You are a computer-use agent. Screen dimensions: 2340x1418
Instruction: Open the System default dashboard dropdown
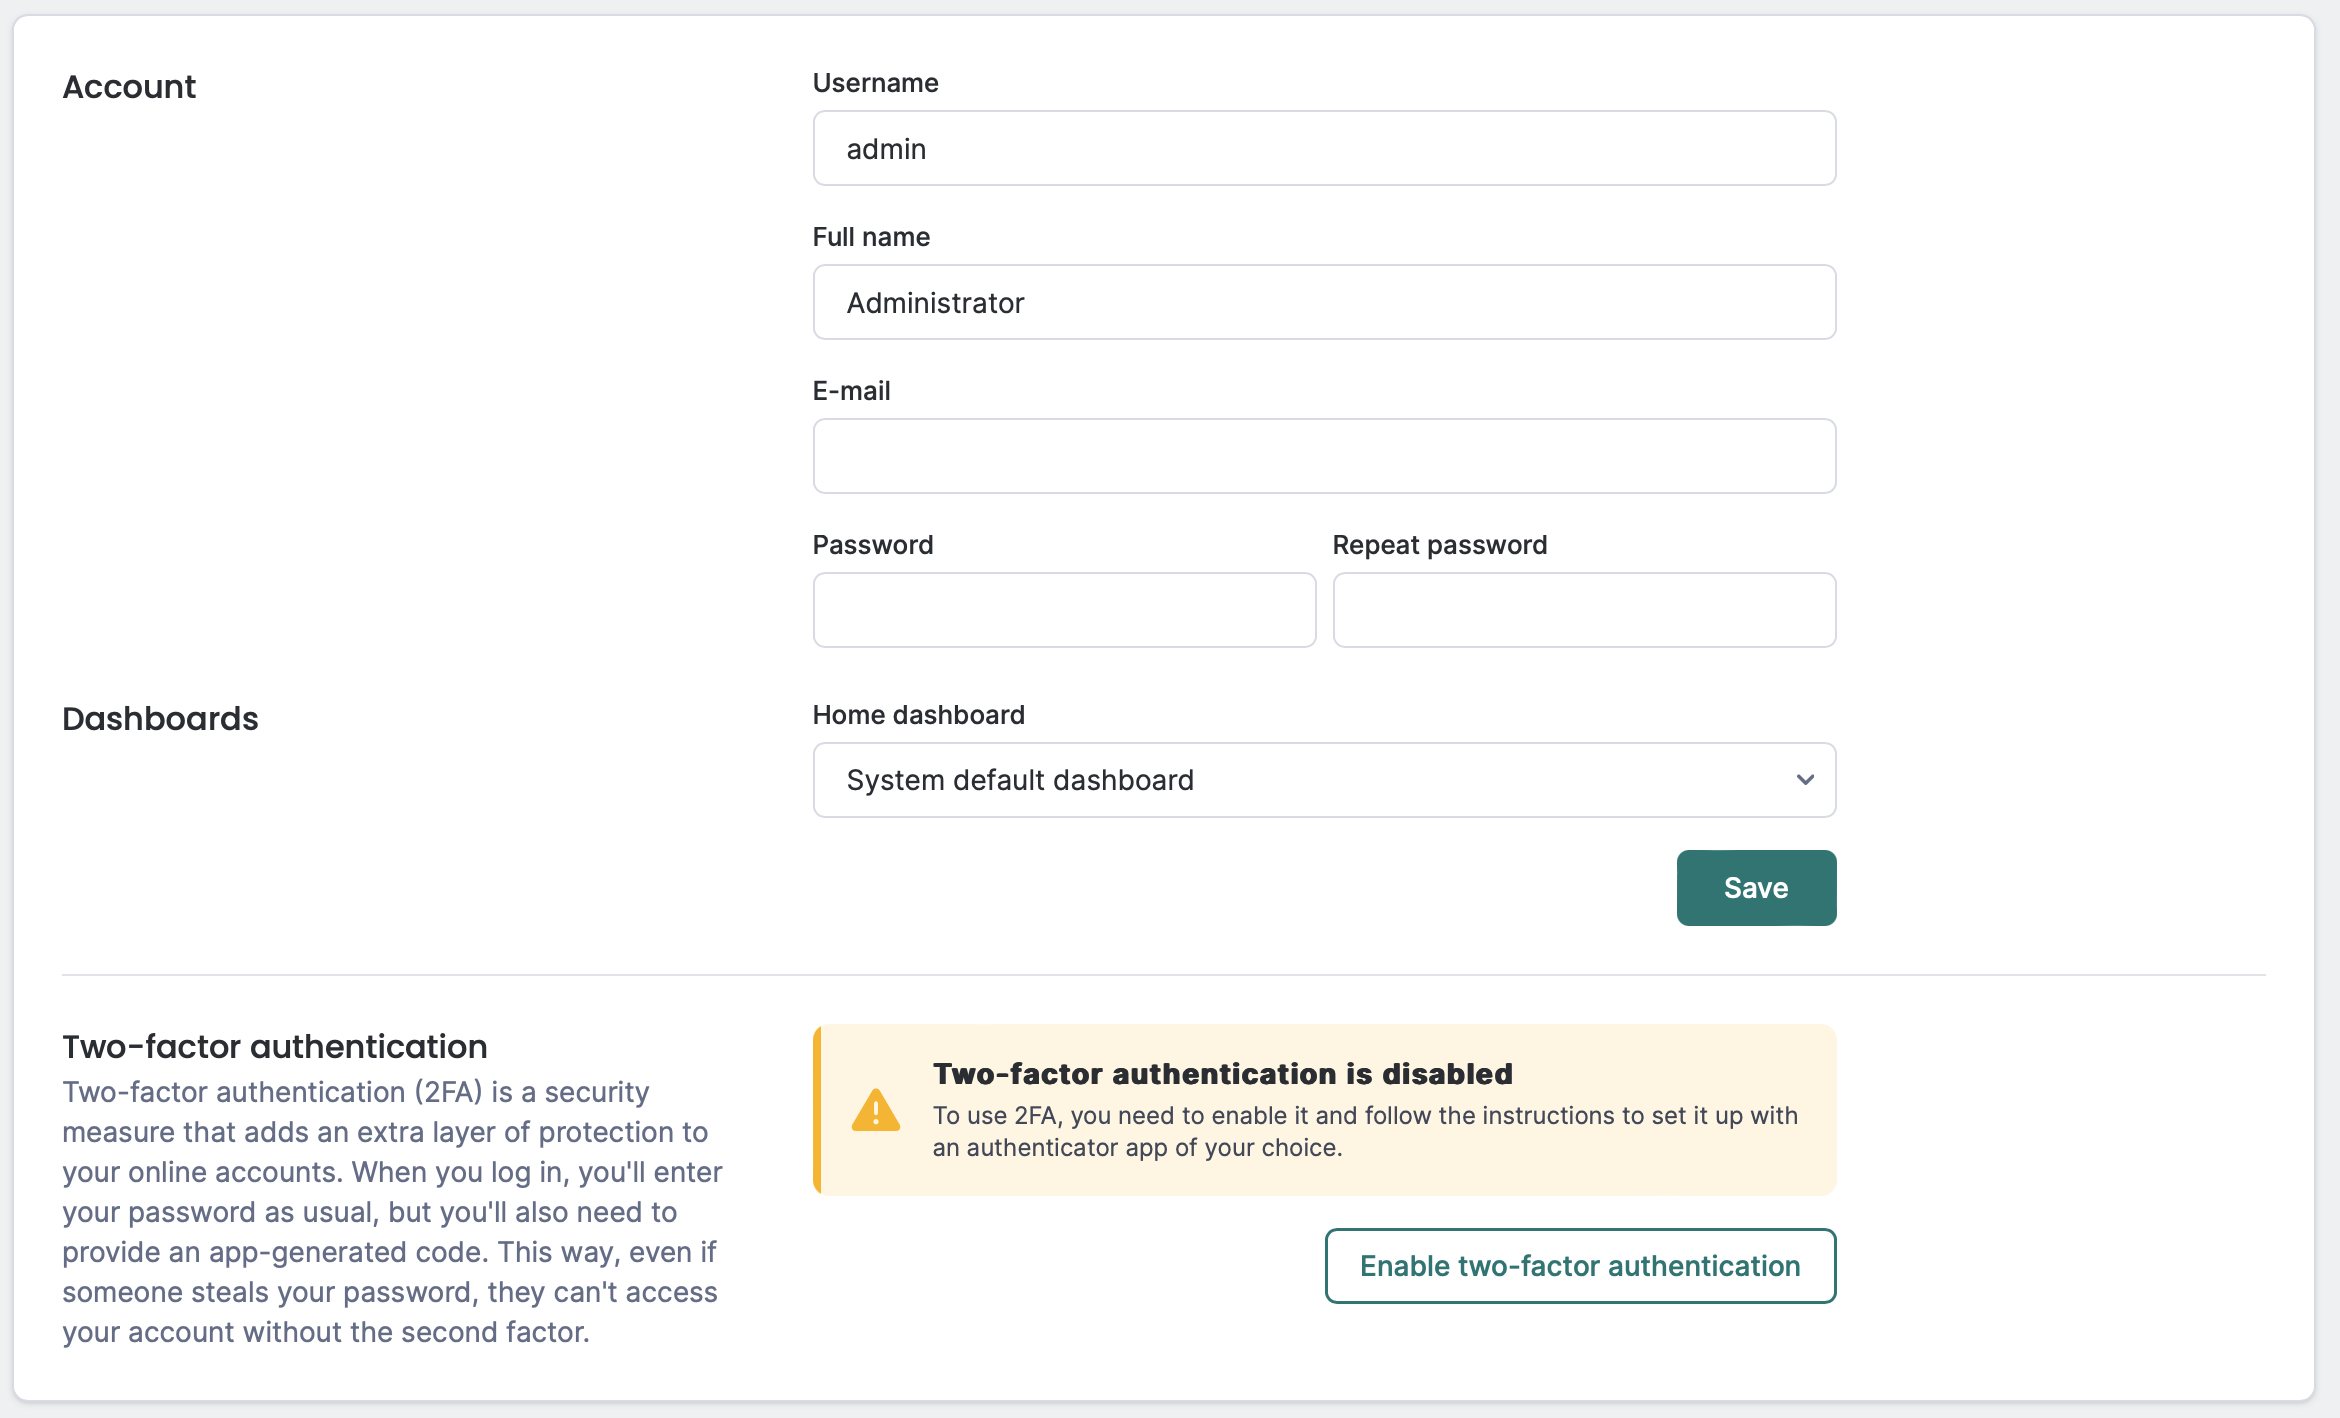[x=1322, y=780]
